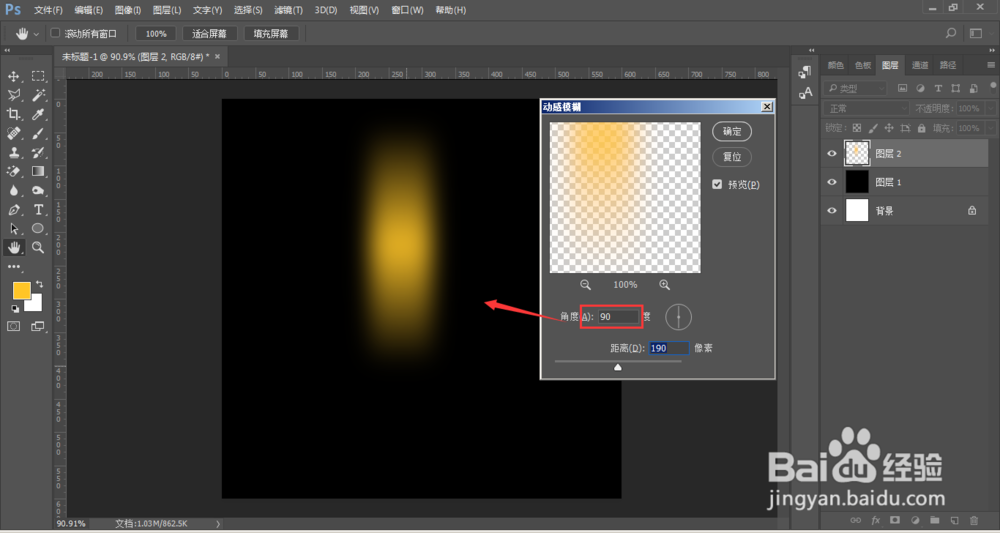
Task: Select the Sponge tool
Action: [38, 190]
